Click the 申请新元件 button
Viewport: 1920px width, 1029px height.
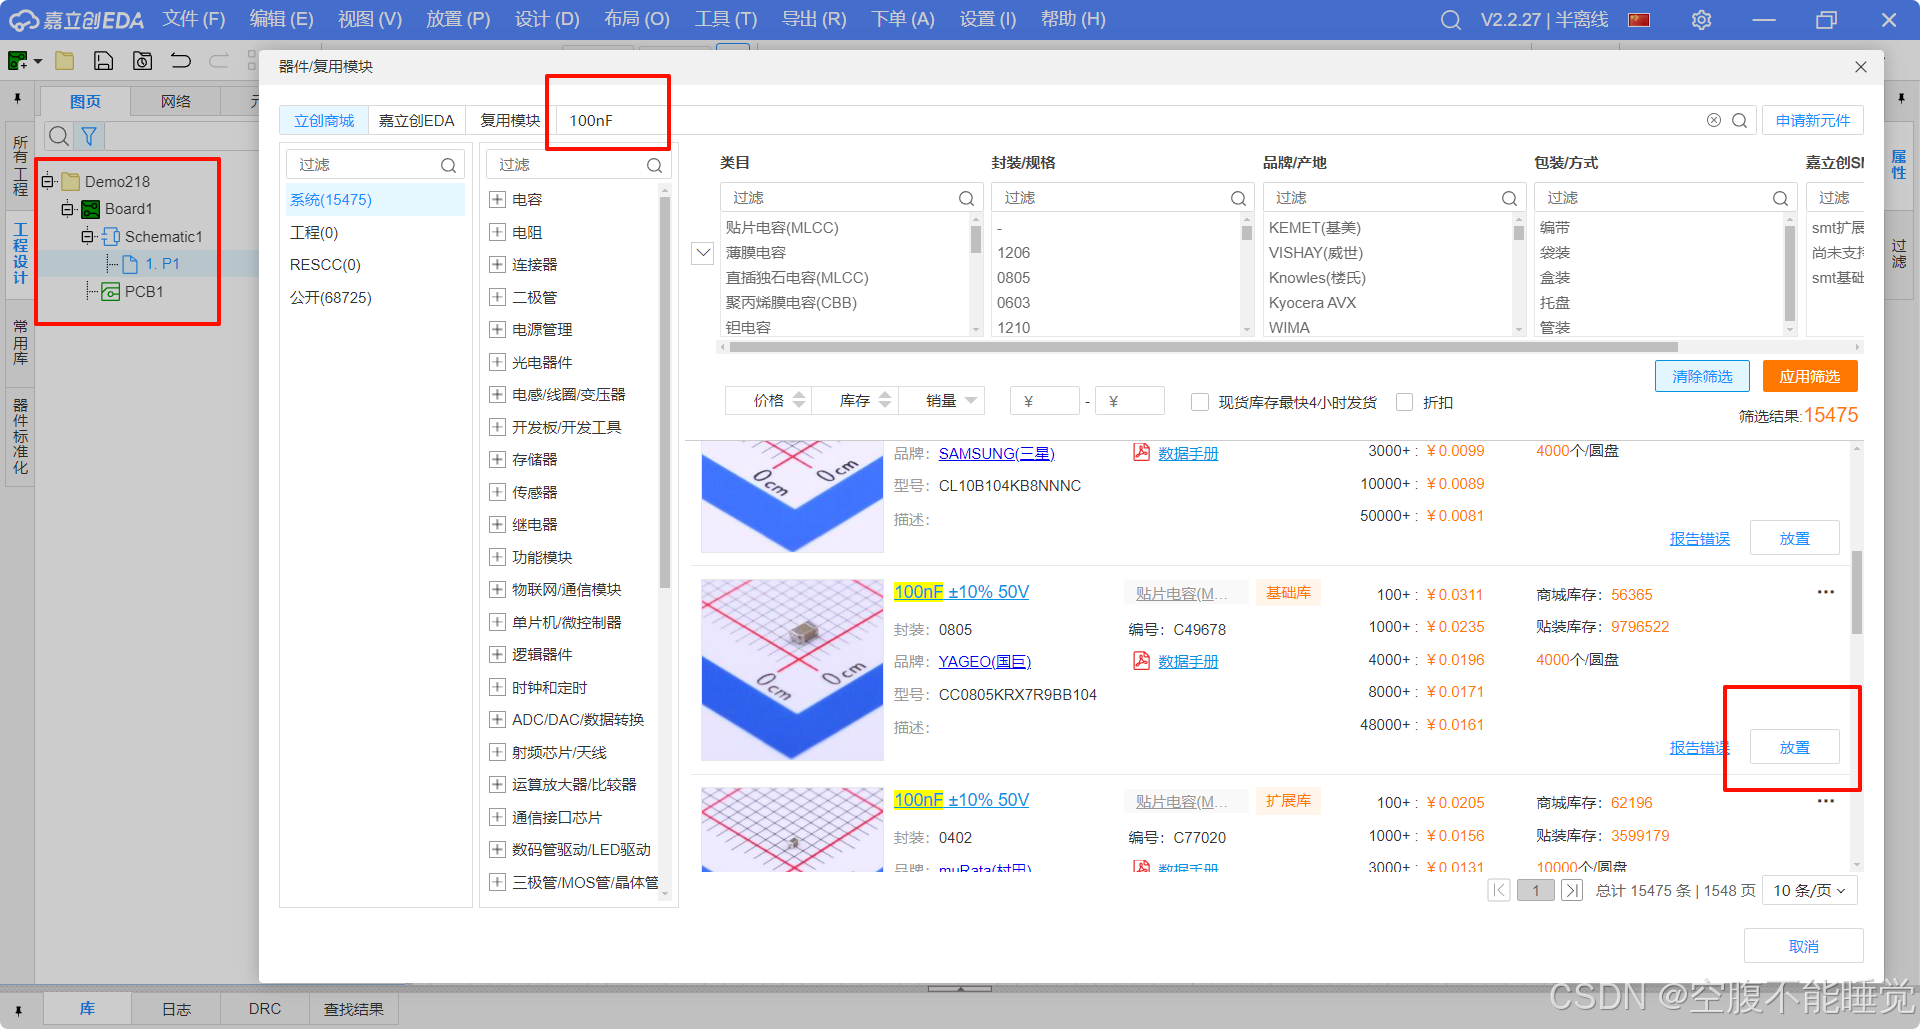tap(1812, 120)
